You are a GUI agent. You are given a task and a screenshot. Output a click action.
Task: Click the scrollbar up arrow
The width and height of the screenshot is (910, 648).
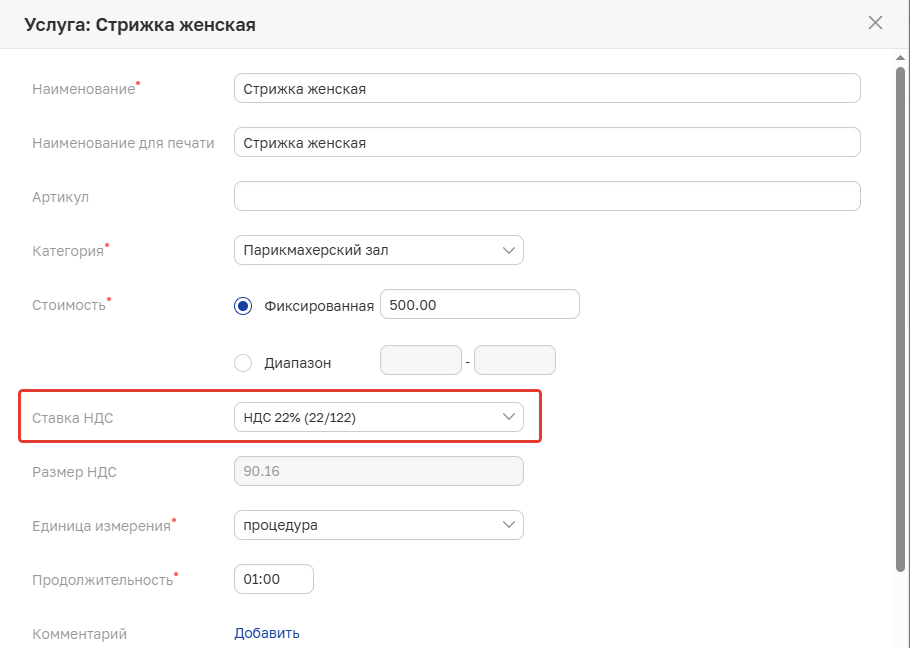point(900,58)
